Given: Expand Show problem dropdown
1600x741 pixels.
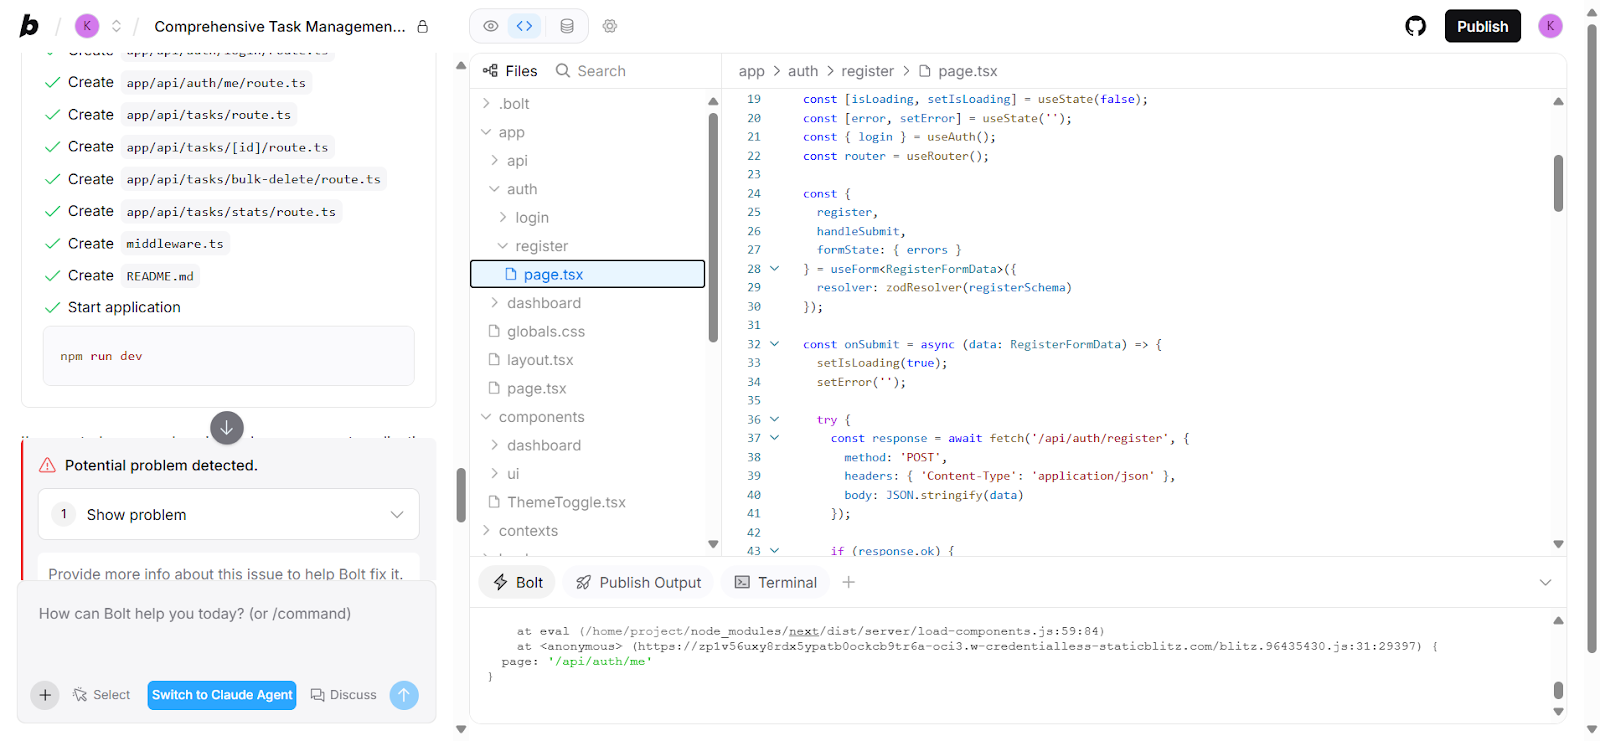Looking at the screenshot, I should pos(229,515).
